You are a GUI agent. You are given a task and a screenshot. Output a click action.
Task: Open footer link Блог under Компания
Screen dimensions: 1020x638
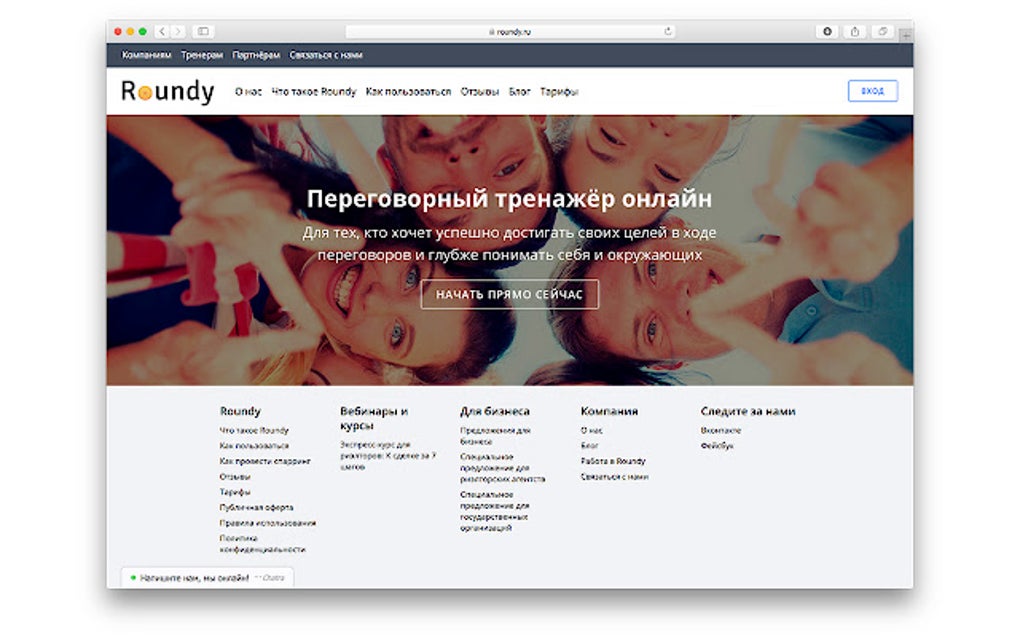[x=589, y=446]
